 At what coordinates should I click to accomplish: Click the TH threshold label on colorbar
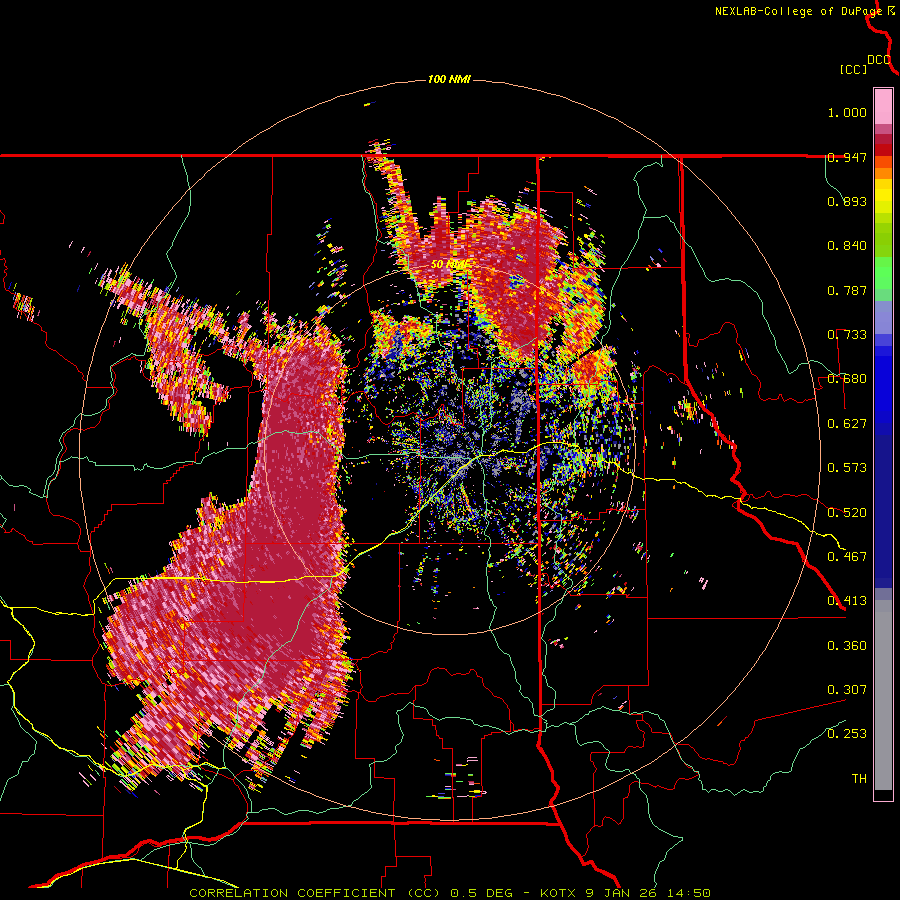(x=859, y=779)
